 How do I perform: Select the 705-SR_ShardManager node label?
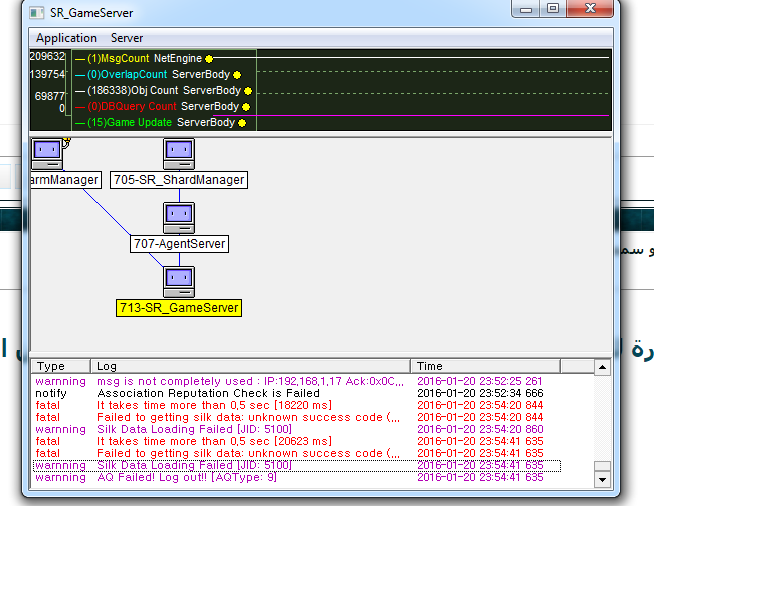click(179, 180)
